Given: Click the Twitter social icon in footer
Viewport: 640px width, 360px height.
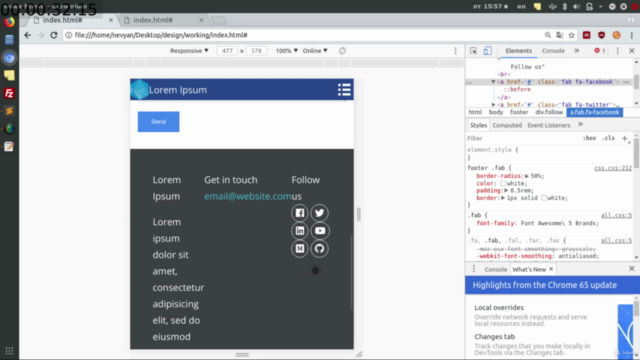Looking at the screenshot, I should 320,213.
